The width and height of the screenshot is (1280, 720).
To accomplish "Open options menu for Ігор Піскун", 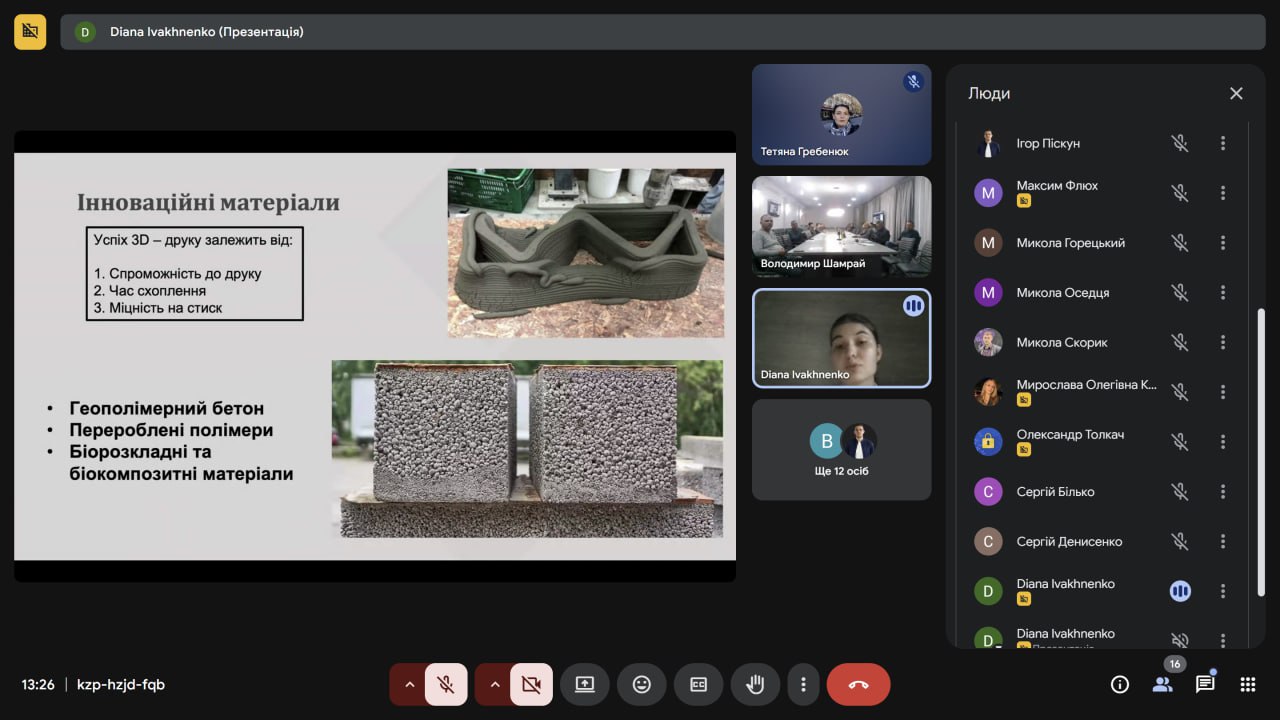I will (1222, 144).
